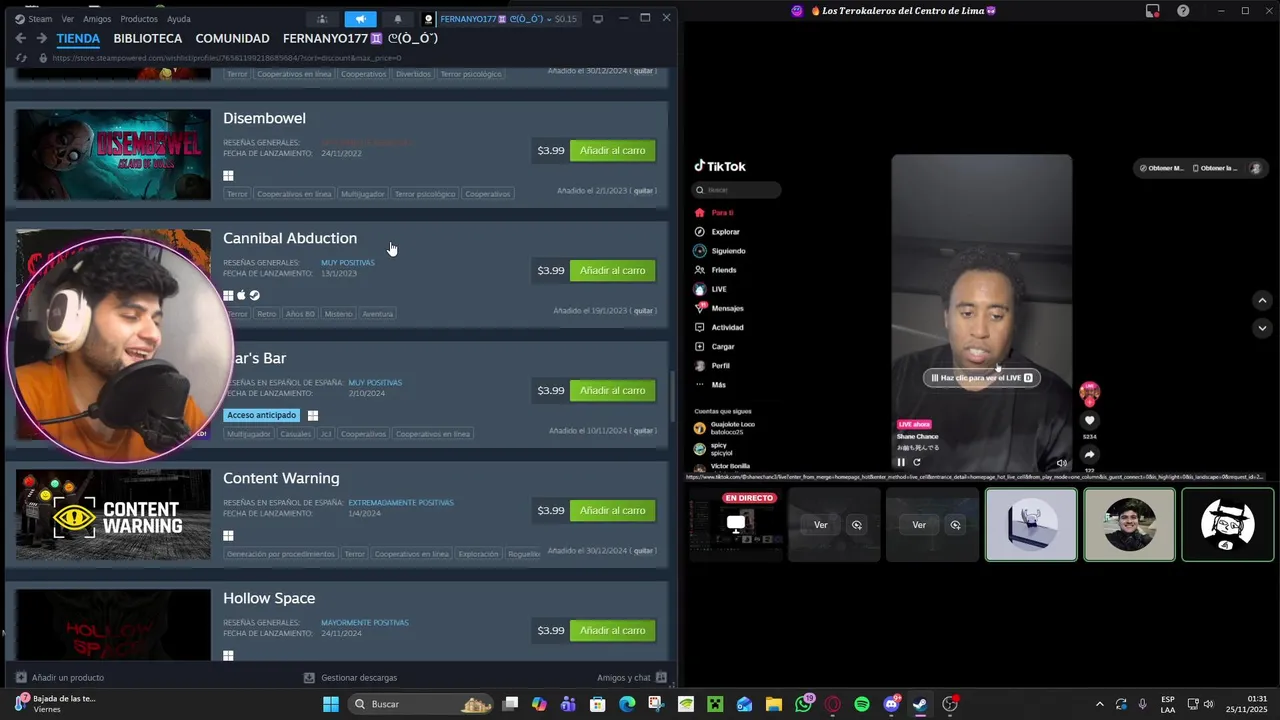Open the Ayuda menu in Steam
Image resolution: width=1280 pixels, height=720 pixels.
click(179, 19)
